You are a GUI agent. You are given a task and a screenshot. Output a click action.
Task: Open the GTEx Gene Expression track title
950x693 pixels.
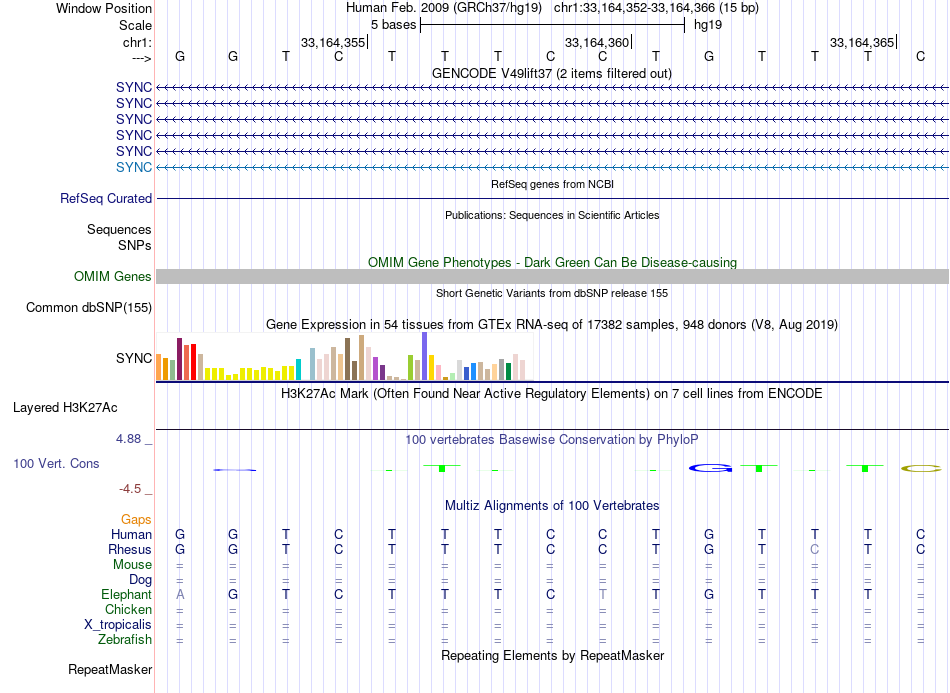[x=552, y=324]
